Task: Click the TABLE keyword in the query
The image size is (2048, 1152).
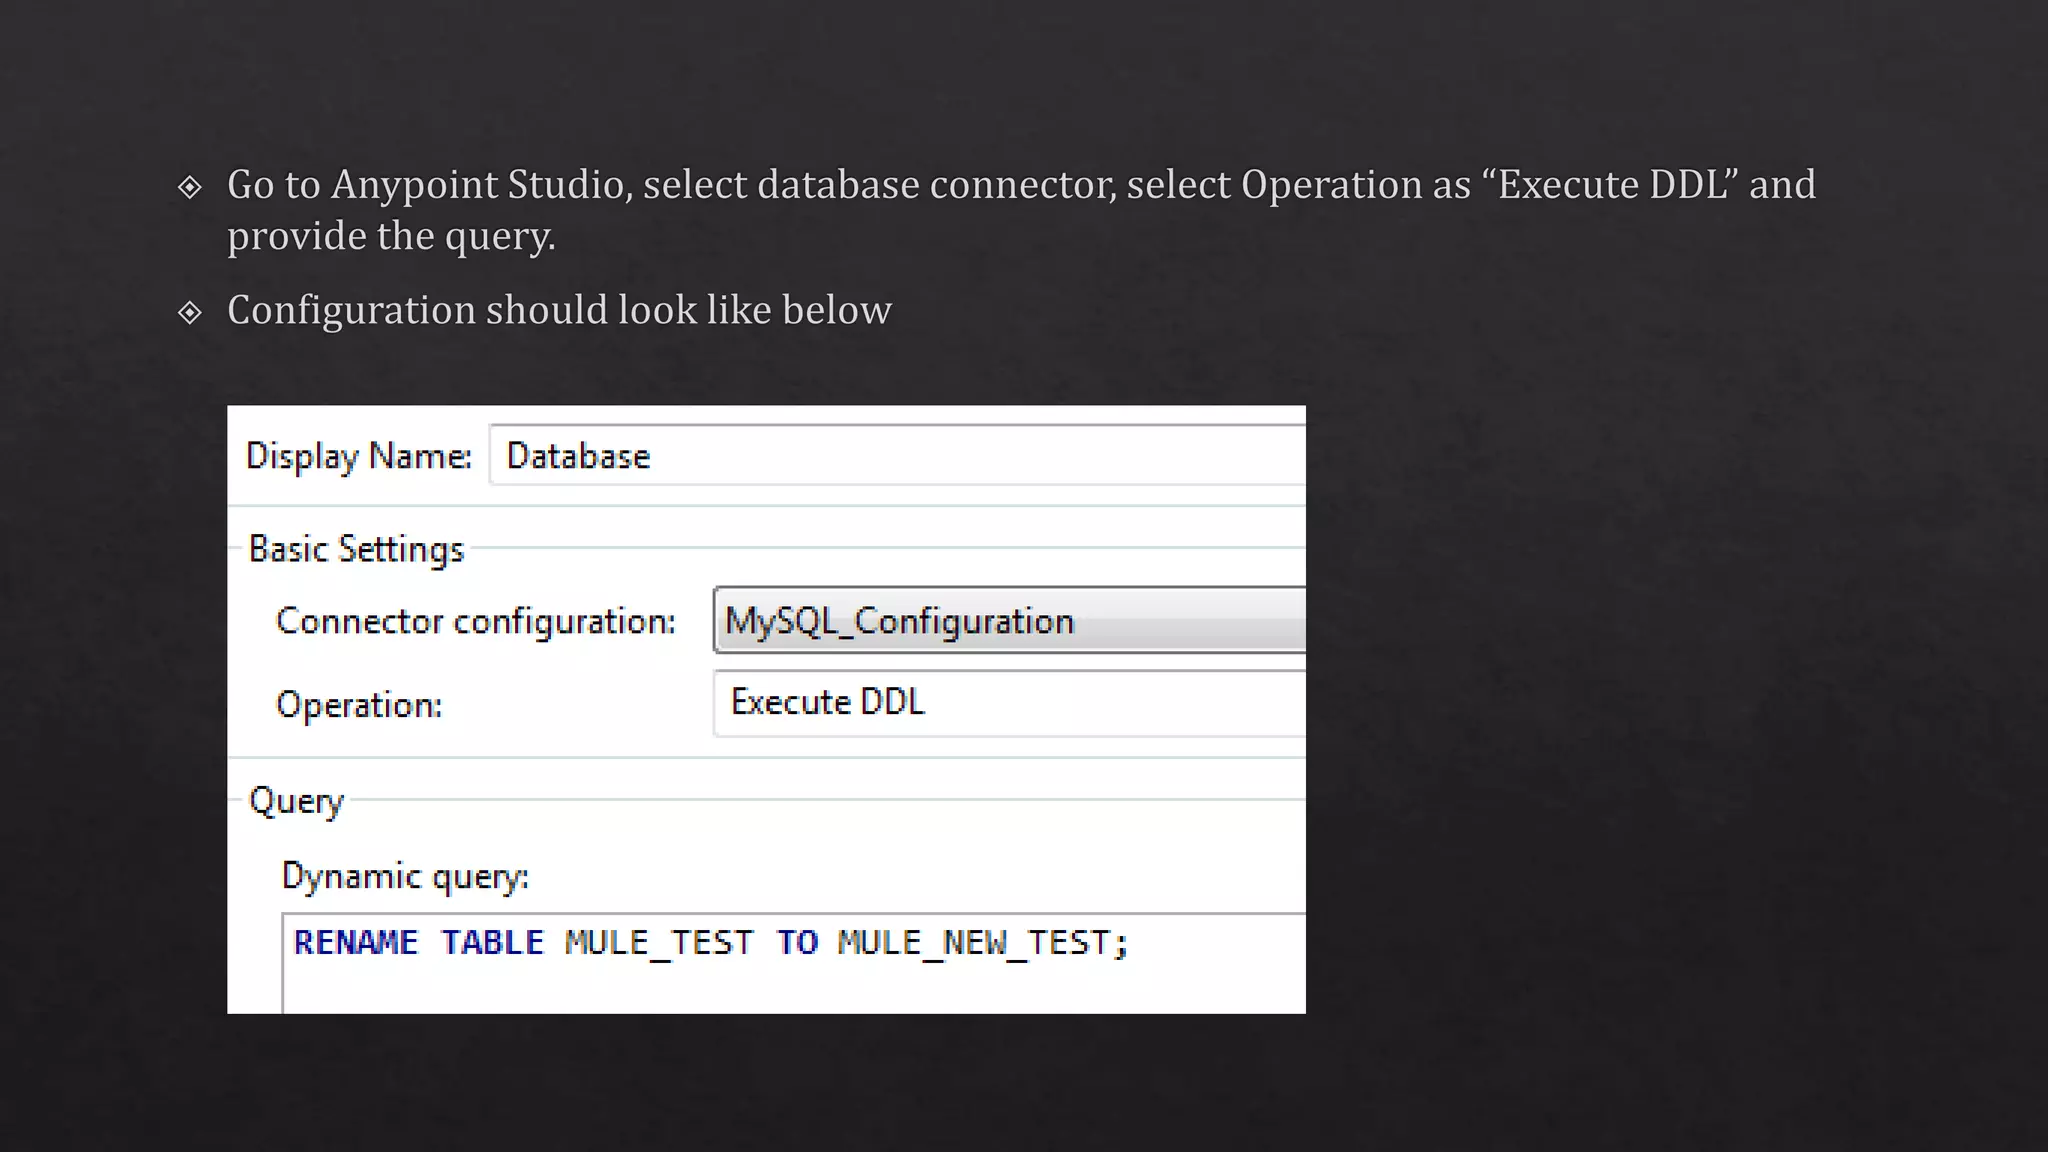Action: point(492,943)
